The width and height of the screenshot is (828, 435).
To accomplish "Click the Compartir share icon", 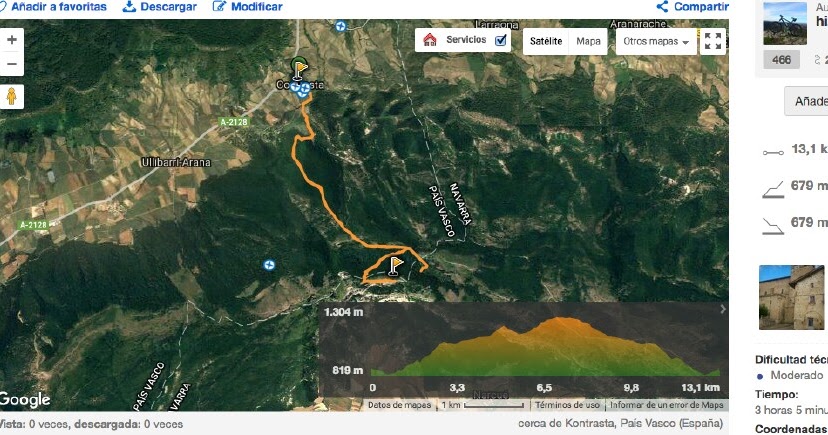I will [662, 7].
